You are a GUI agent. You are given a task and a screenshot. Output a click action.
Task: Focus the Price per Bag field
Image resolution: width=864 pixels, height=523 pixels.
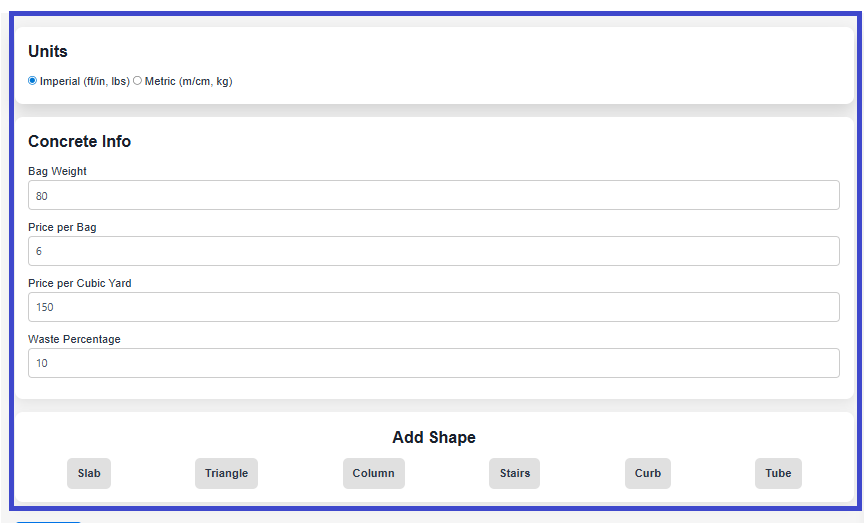433,251
